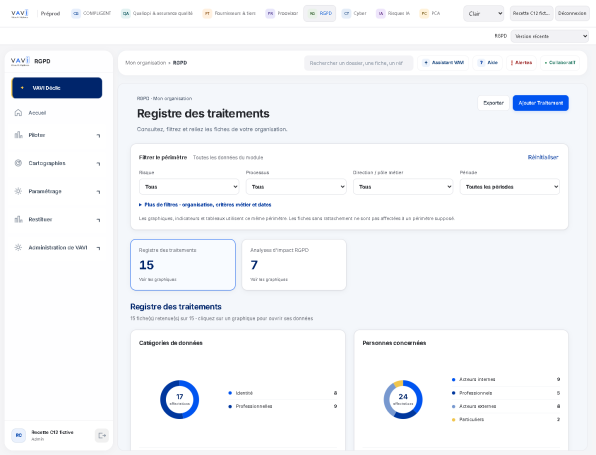Click the blue dot next to Identité
This screenshot has width=596, height=455.
point(230,393)
